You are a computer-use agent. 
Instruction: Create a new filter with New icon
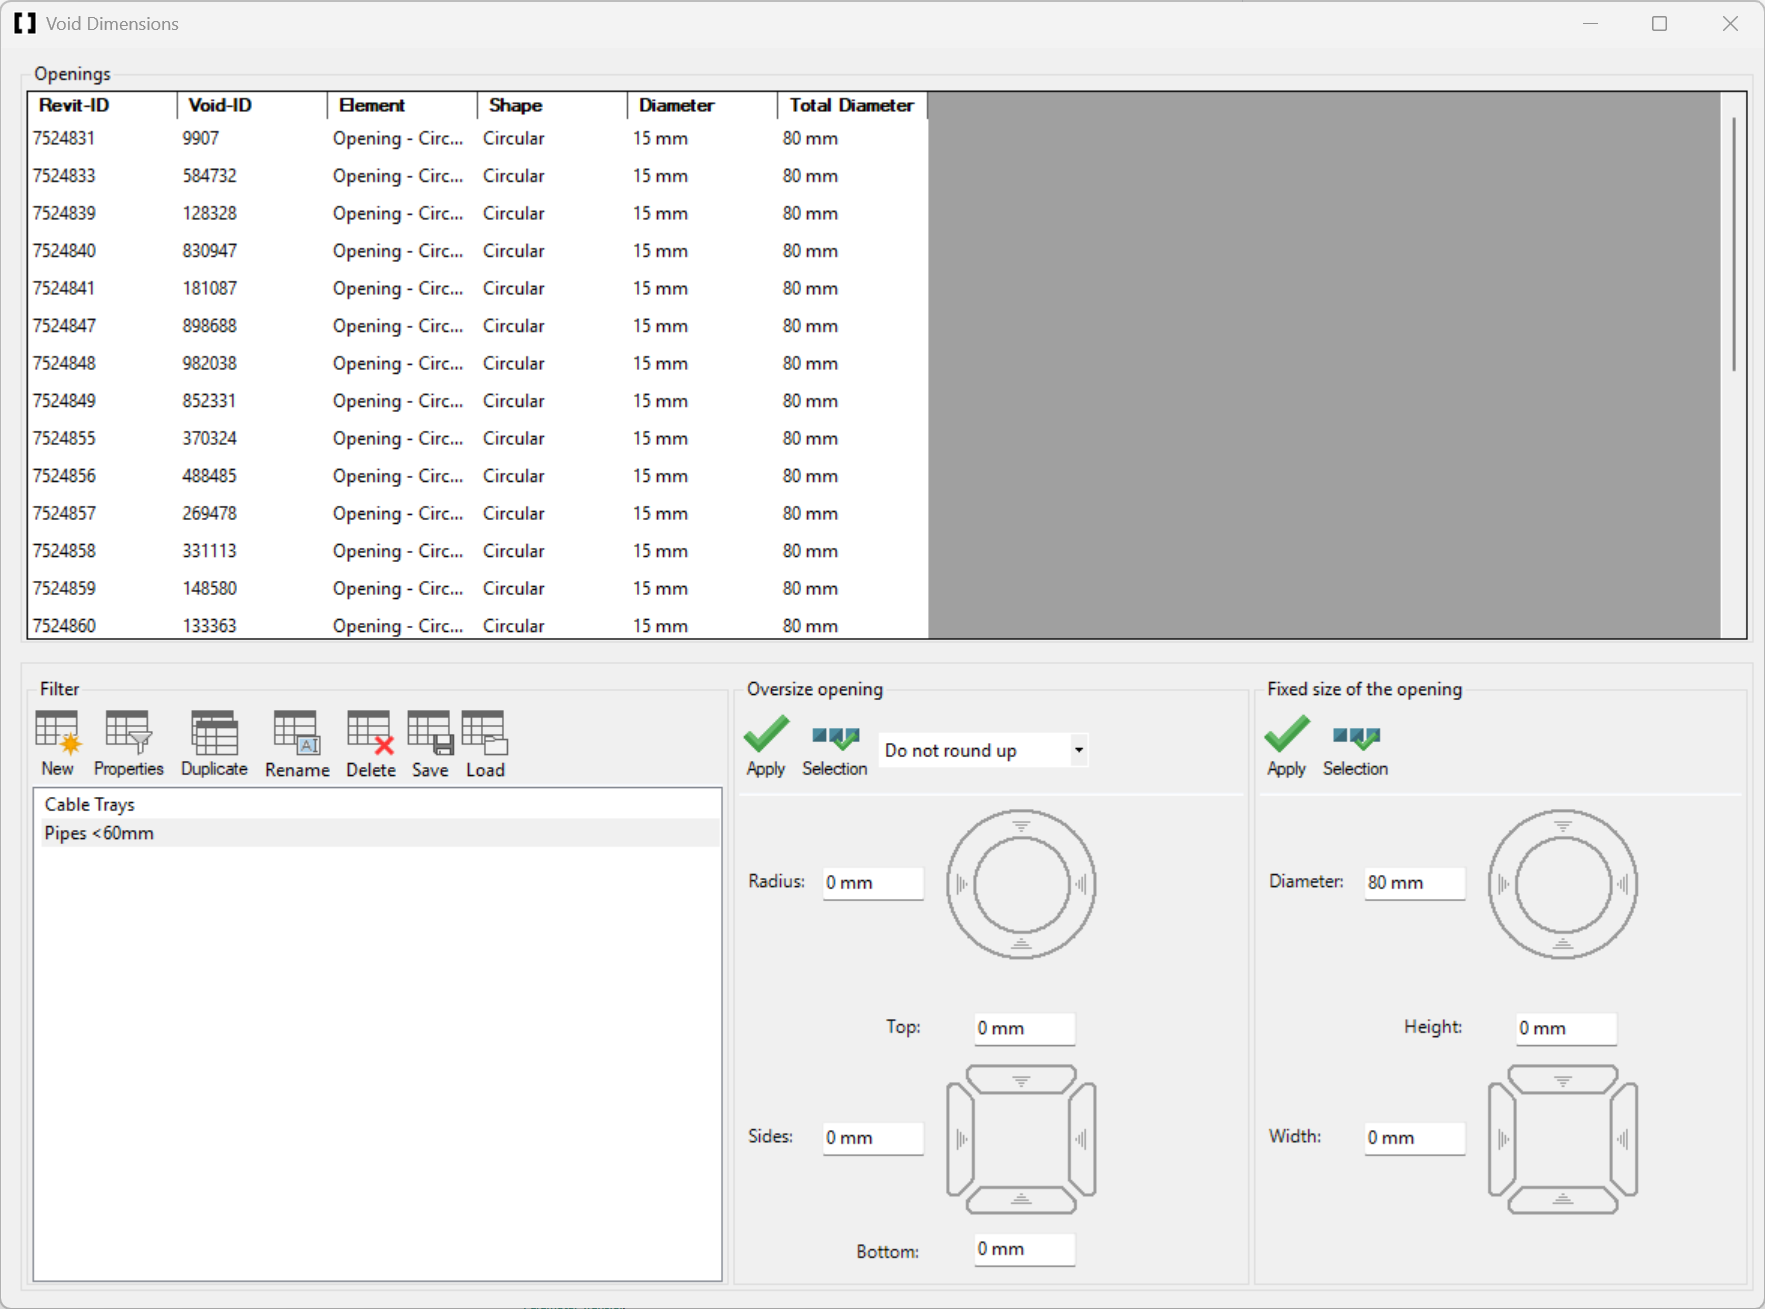[x=57, y=744]
